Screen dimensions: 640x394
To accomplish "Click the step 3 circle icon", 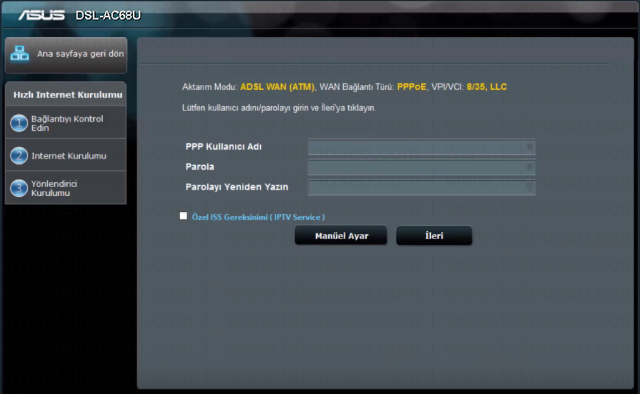I will pos(19,188).
